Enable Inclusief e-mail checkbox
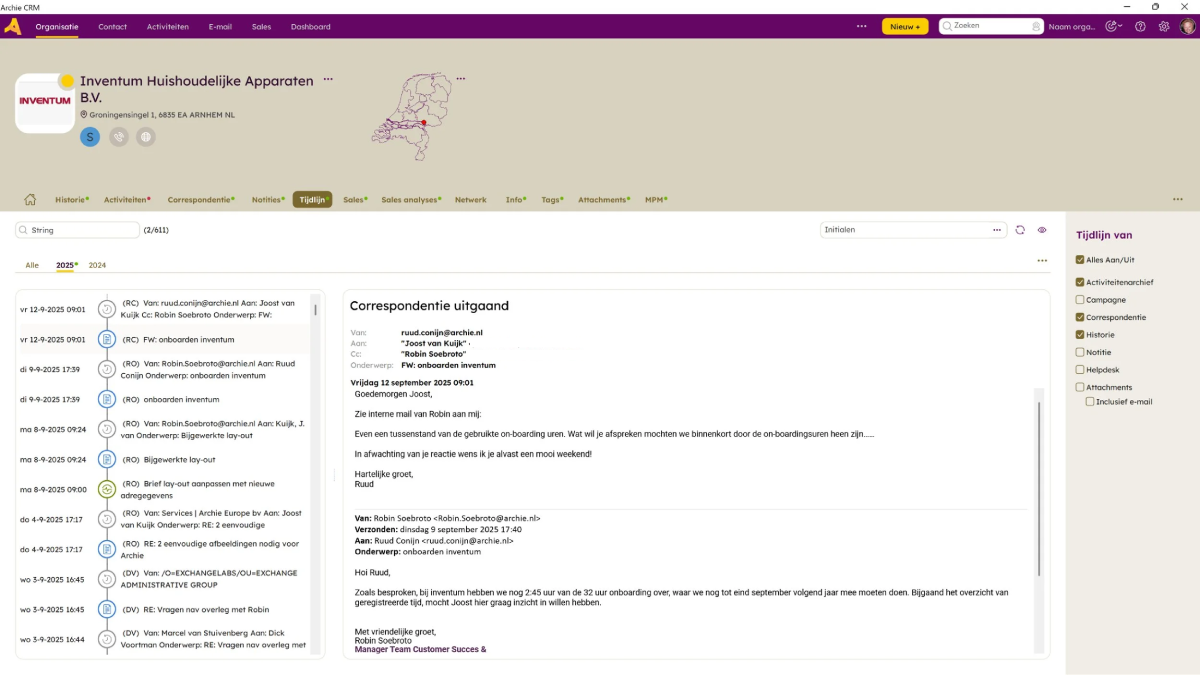 pos(1090,402)
